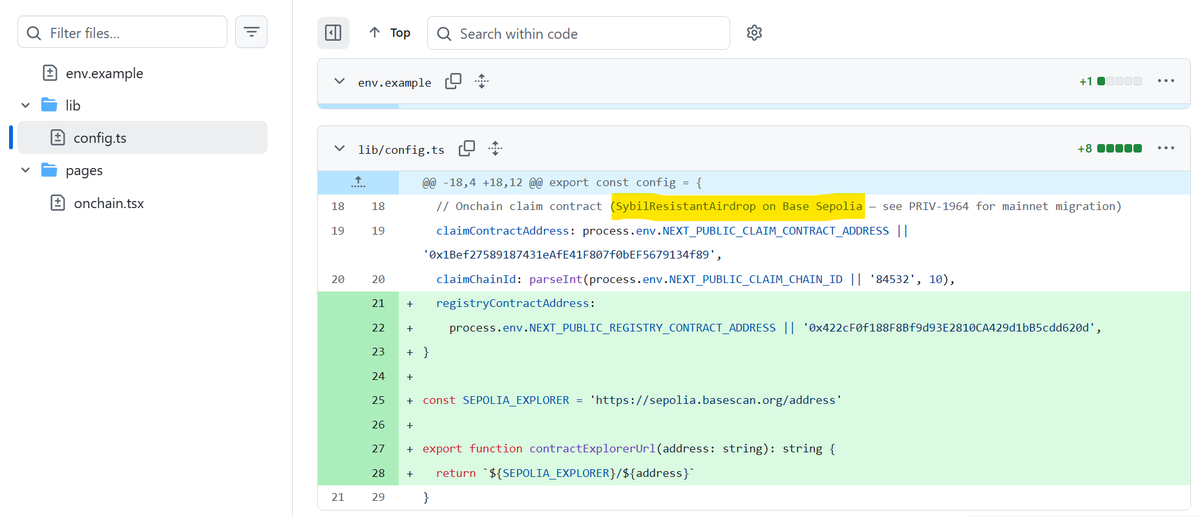Click the lib folder icon
The width and height of the screenshot is (1200, 517).
click(49, 105)
